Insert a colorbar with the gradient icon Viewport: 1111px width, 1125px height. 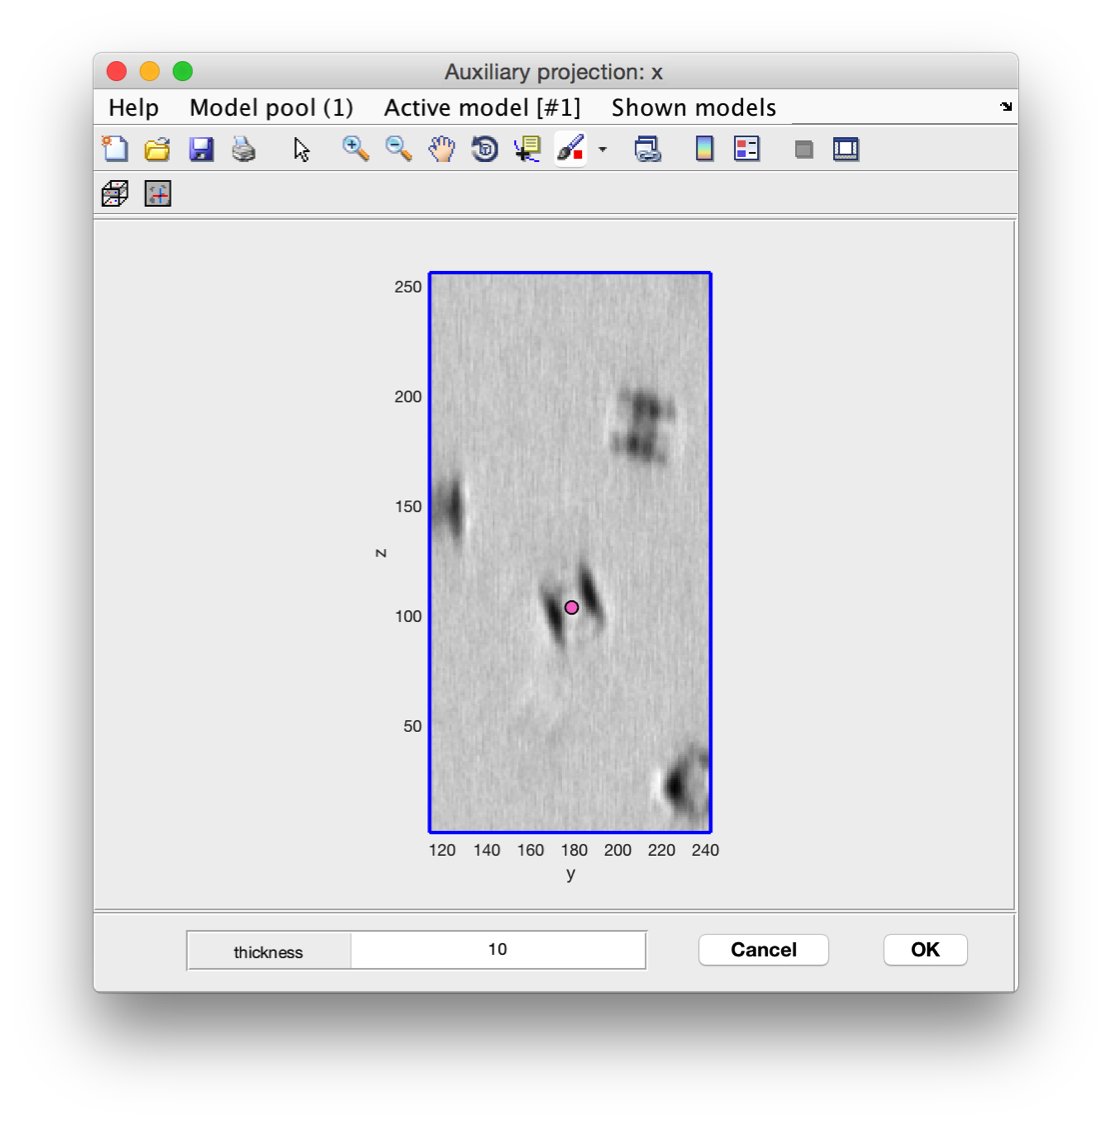705,149
